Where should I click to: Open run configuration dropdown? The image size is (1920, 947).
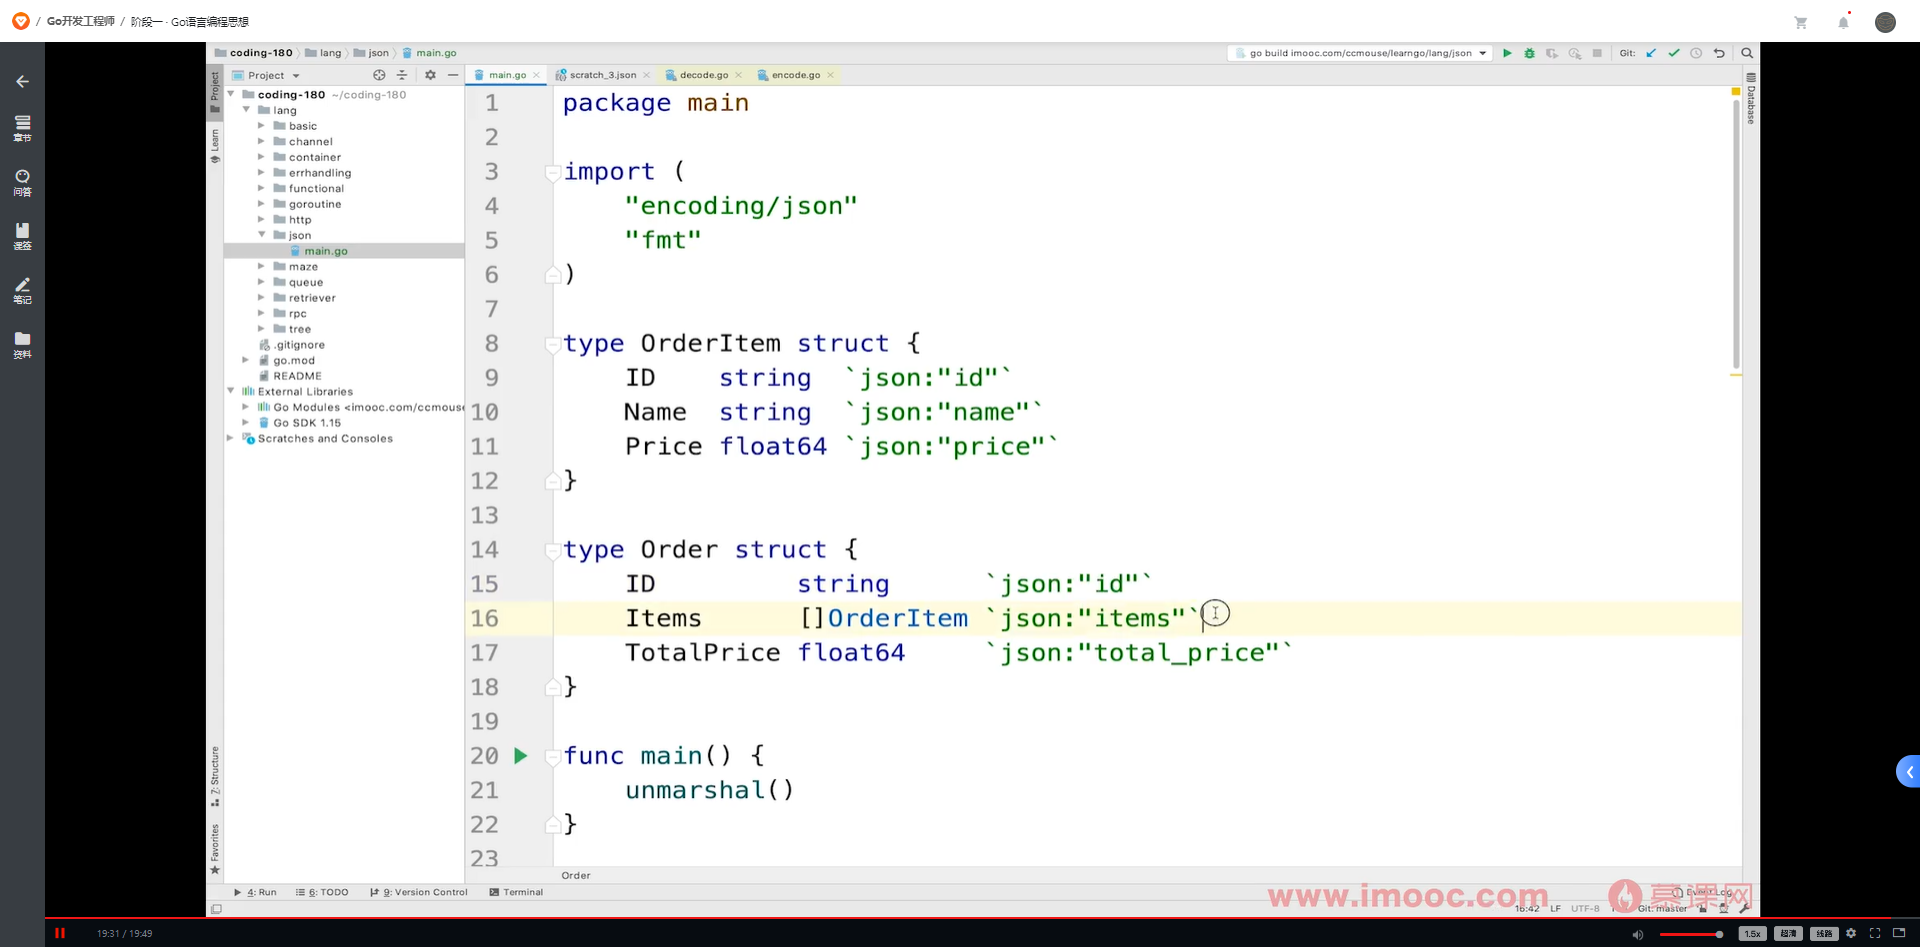point(1482,53)
